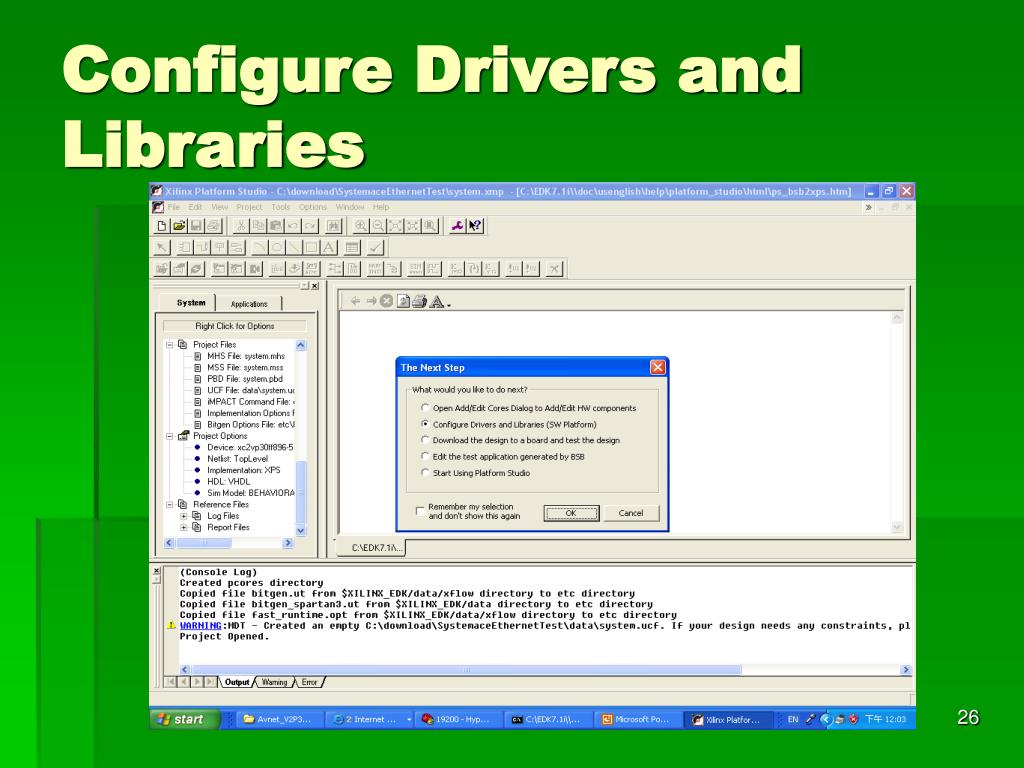Click the X icon ending the bottom toolbar
The width and height of the screenshot is (1024, 768).
click(554, 268)
